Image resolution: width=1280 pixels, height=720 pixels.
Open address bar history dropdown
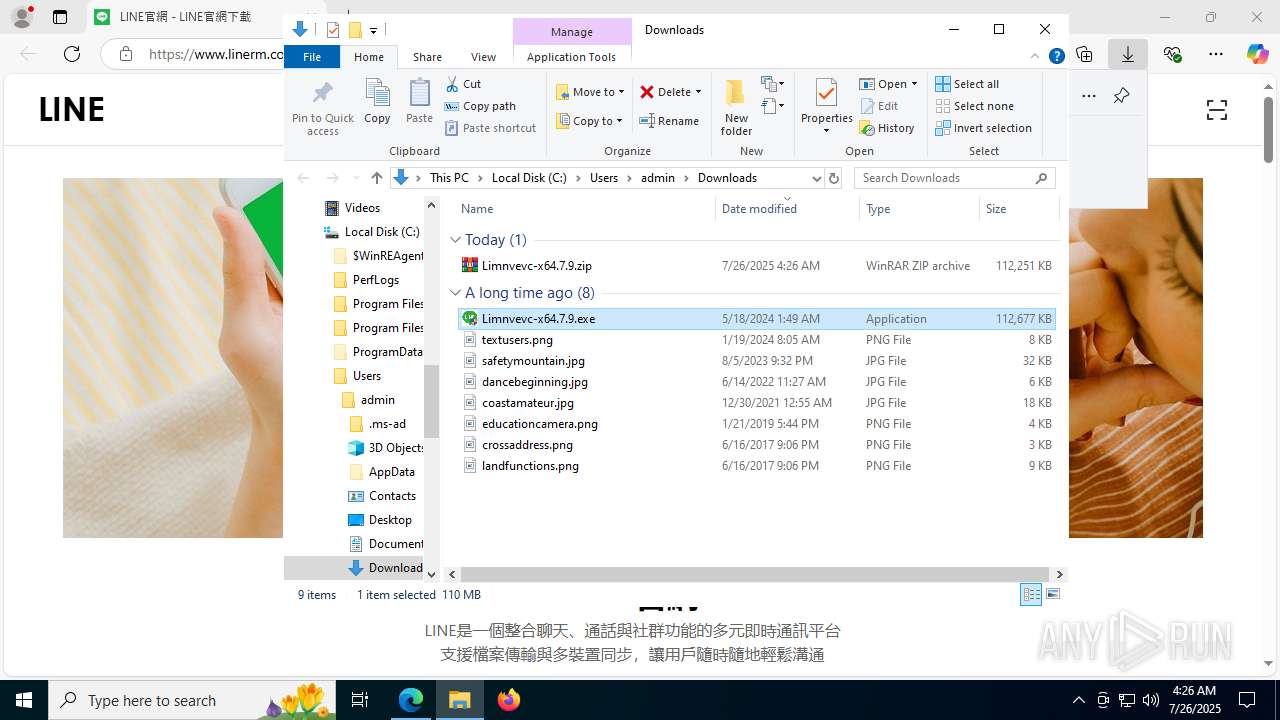816,178
